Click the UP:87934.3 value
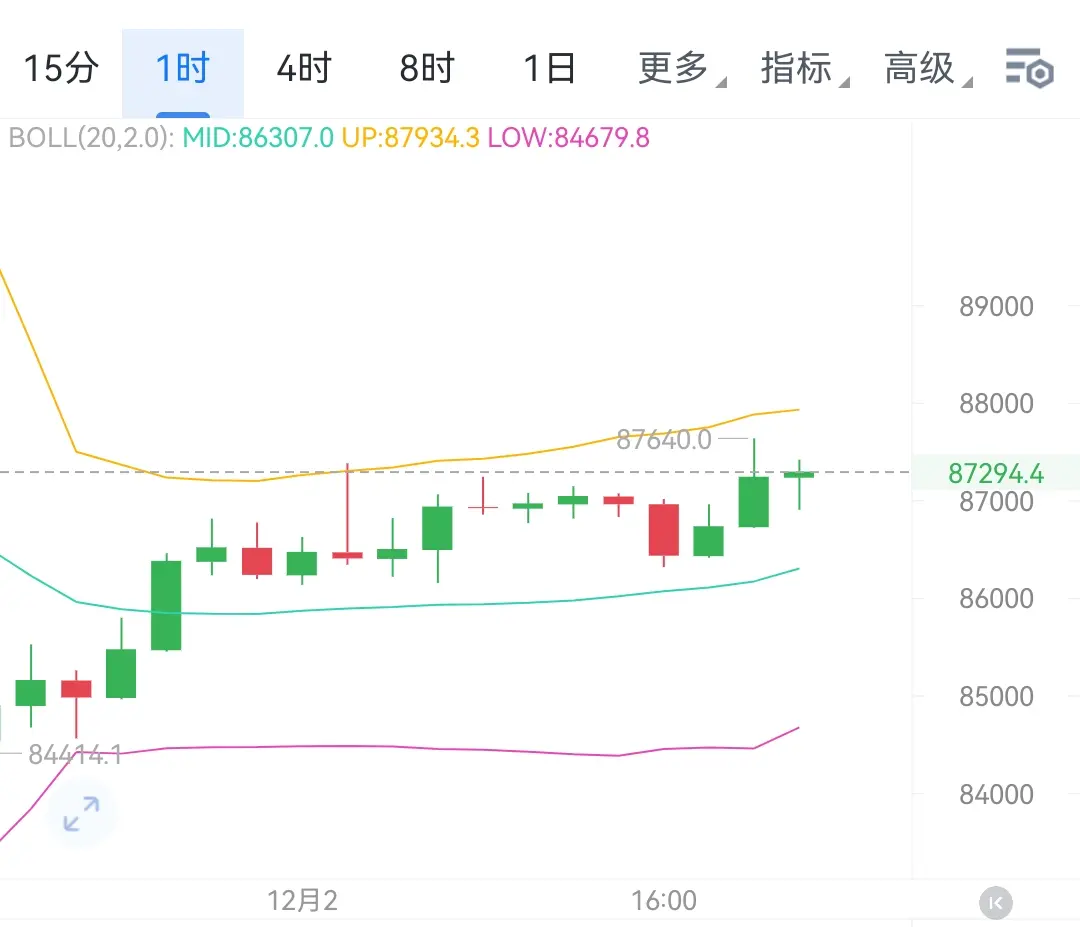 tap(411, 138)
